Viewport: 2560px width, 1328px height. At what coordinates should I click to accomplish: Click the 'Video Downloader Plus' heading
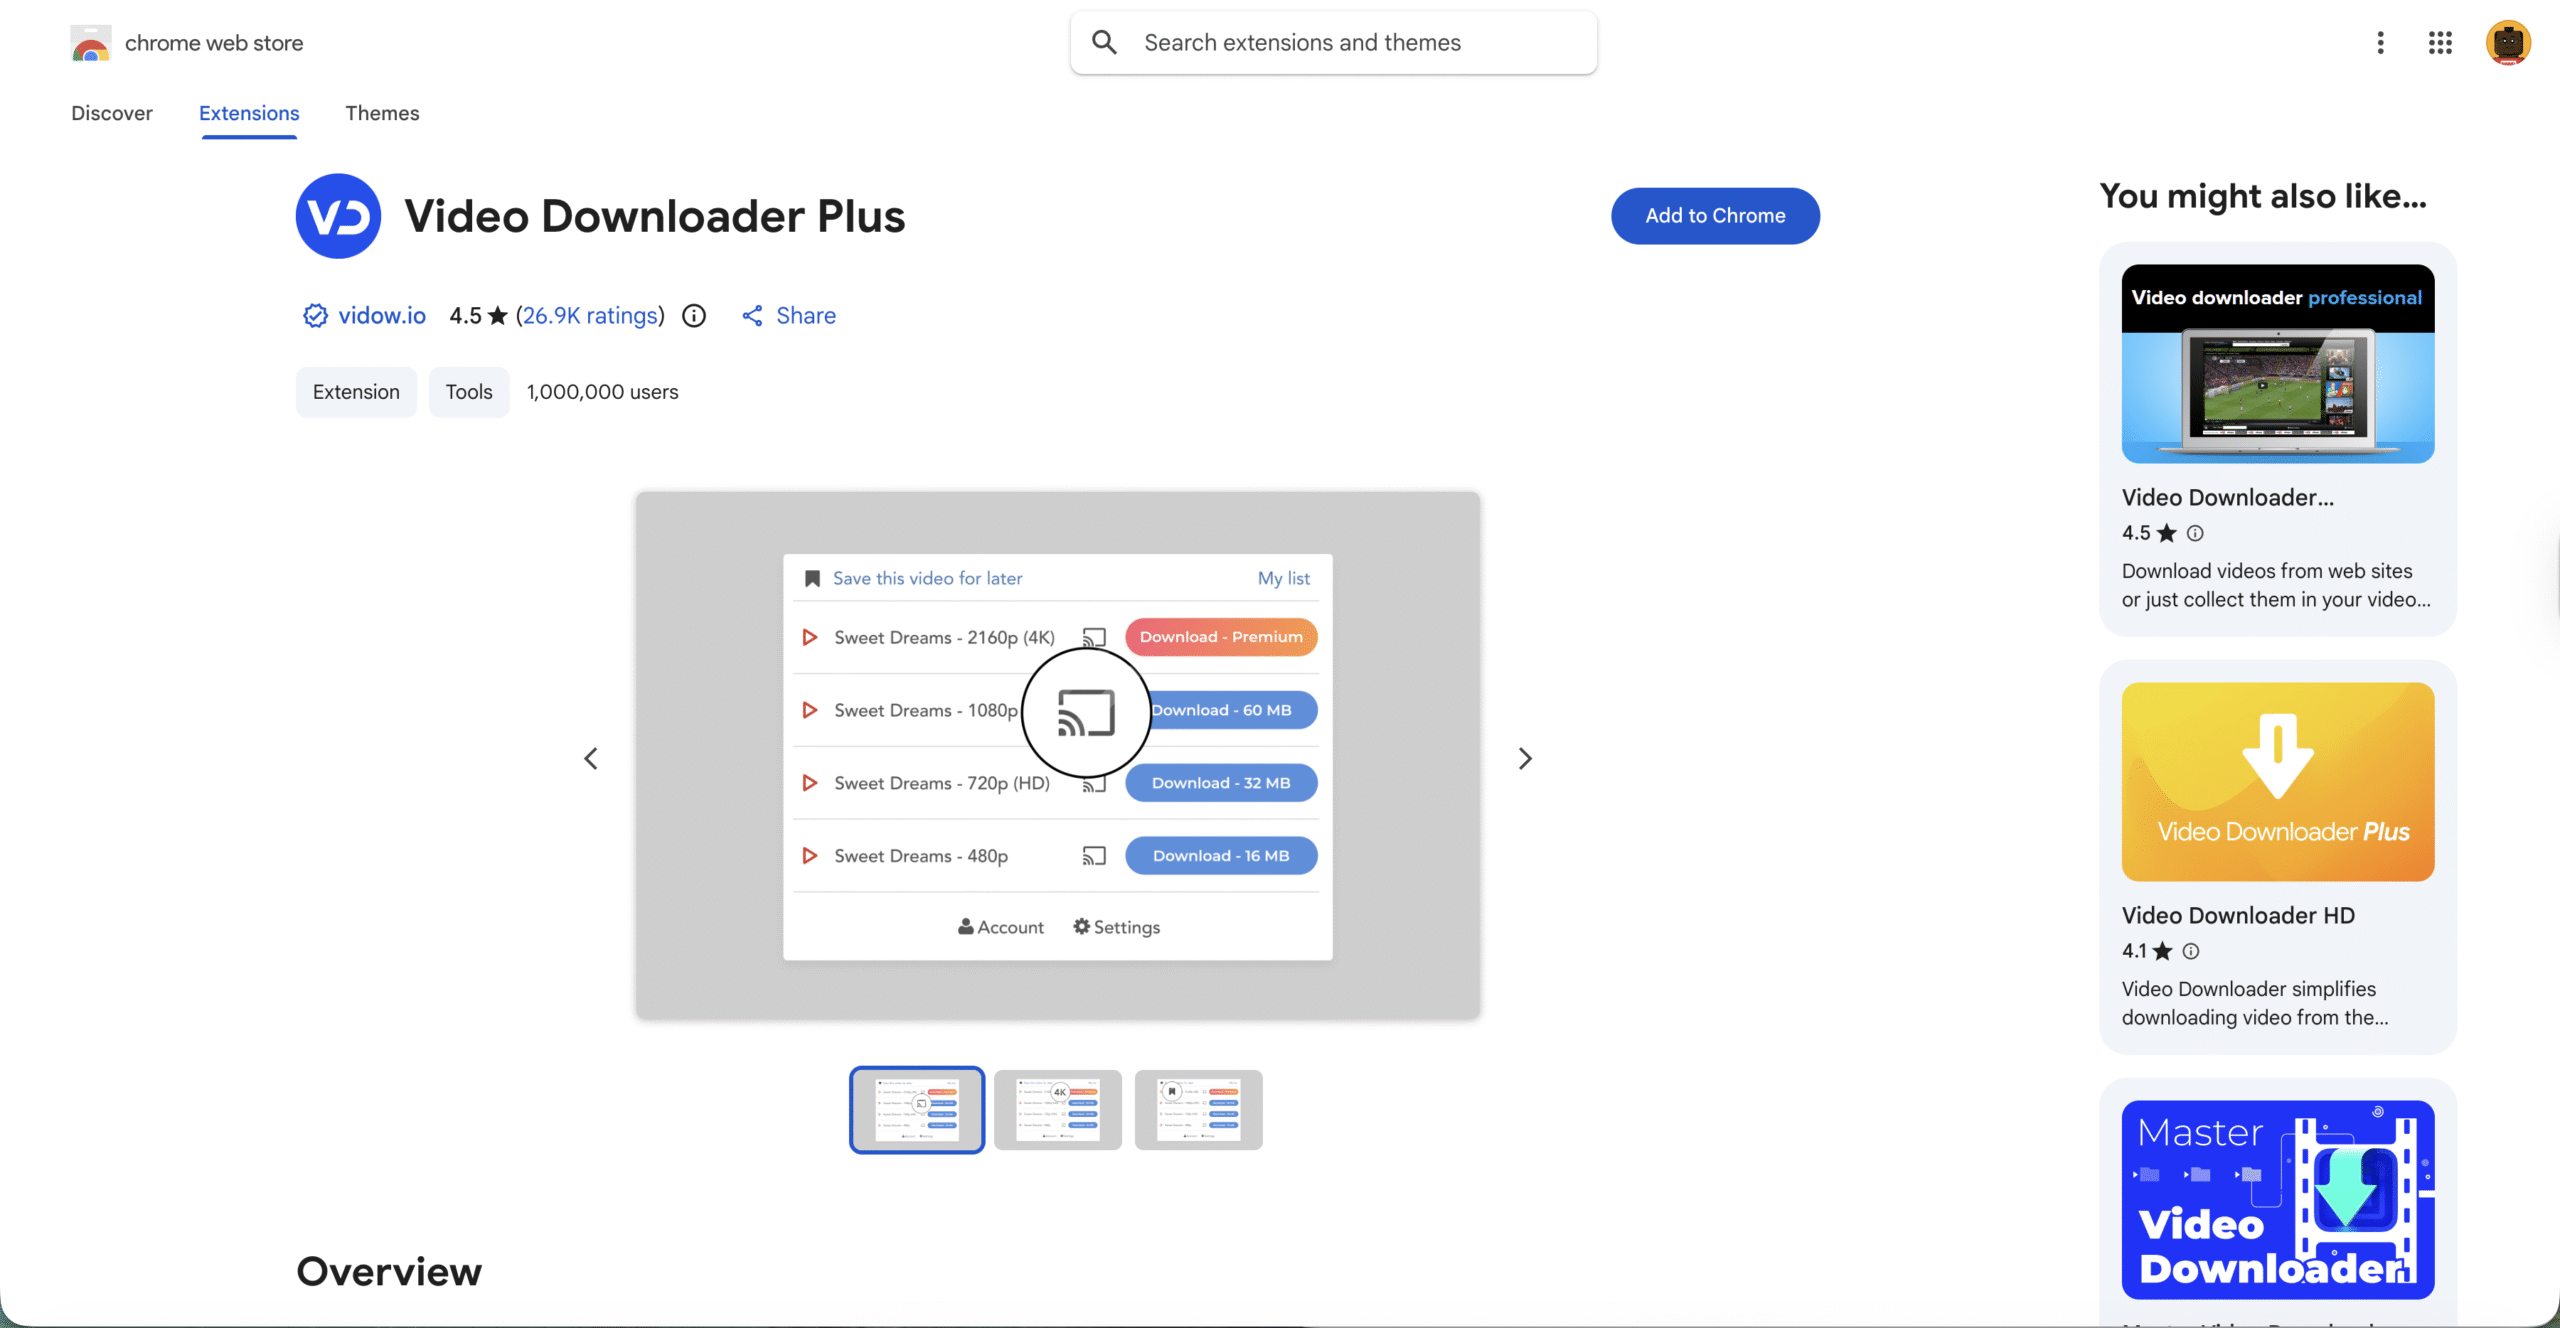coord(655,216)
